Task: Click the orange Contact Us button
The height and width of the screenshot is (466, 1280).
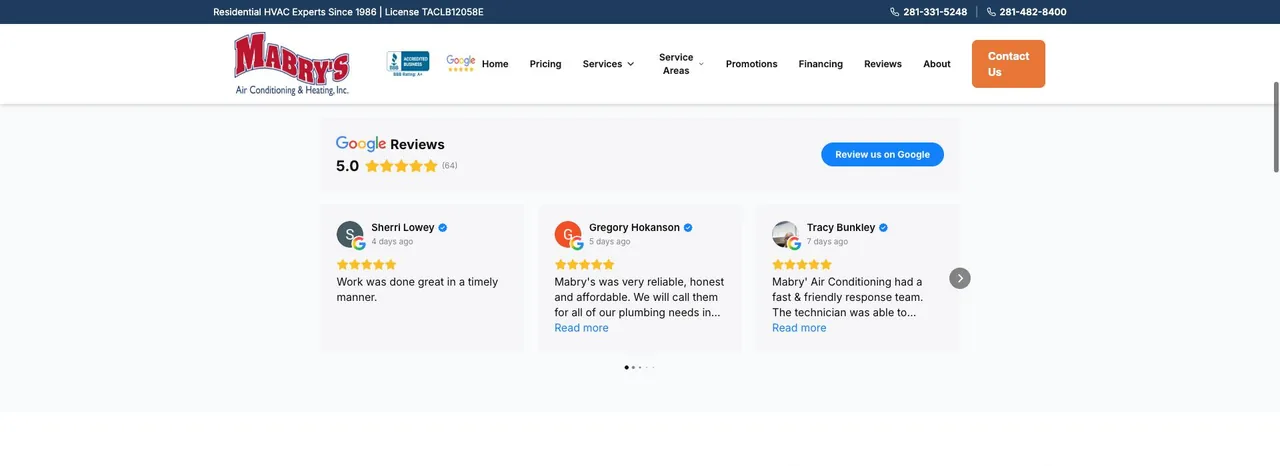Action: tap(1008, 64)
